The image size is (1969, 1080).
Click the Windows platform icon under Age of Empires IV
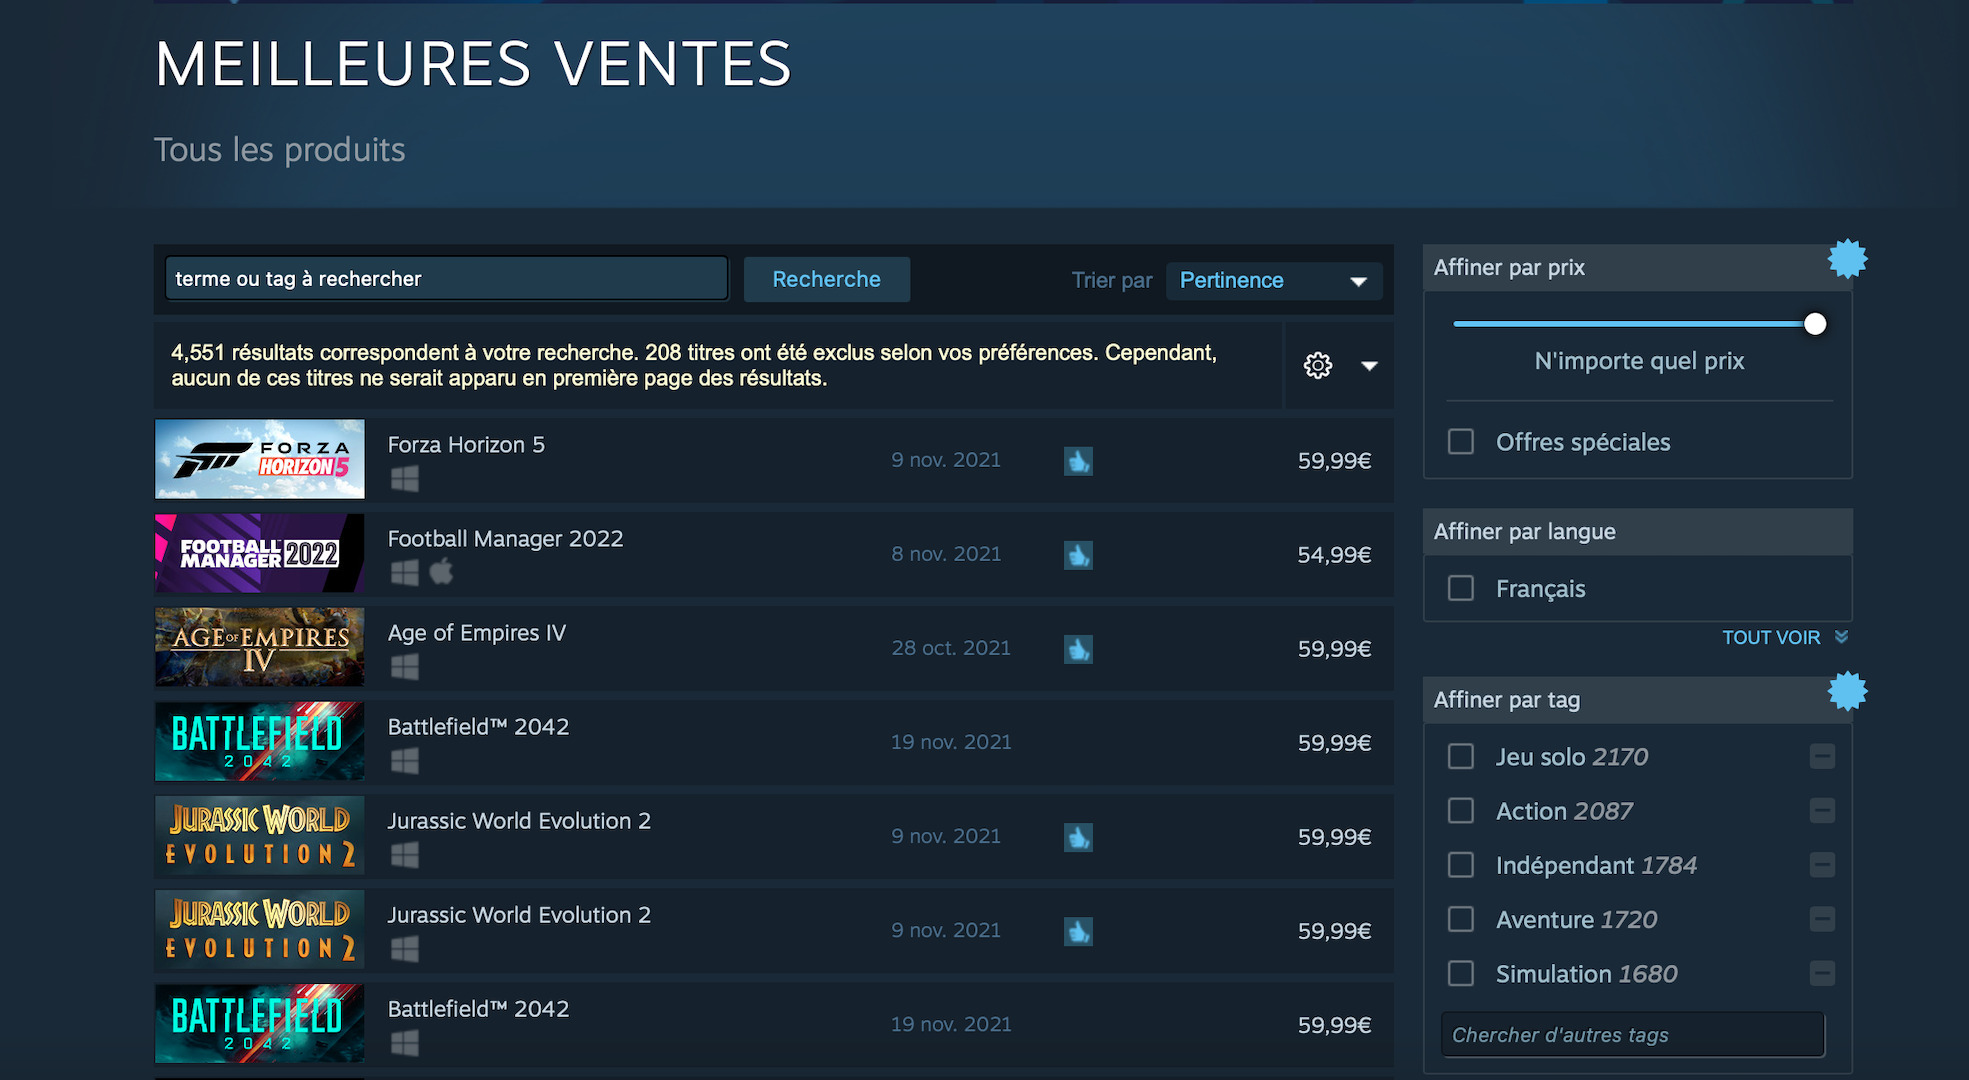click(x=404, y=667)
